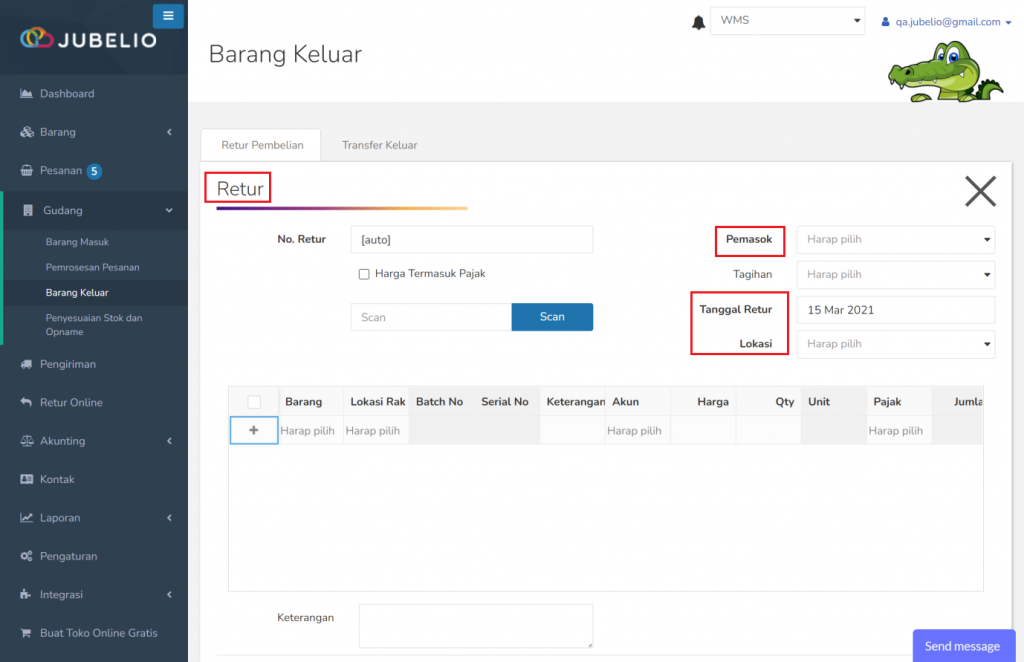Click the Tanggal Retur date field
Screen dimensions: 1024x662
[895, 310]
